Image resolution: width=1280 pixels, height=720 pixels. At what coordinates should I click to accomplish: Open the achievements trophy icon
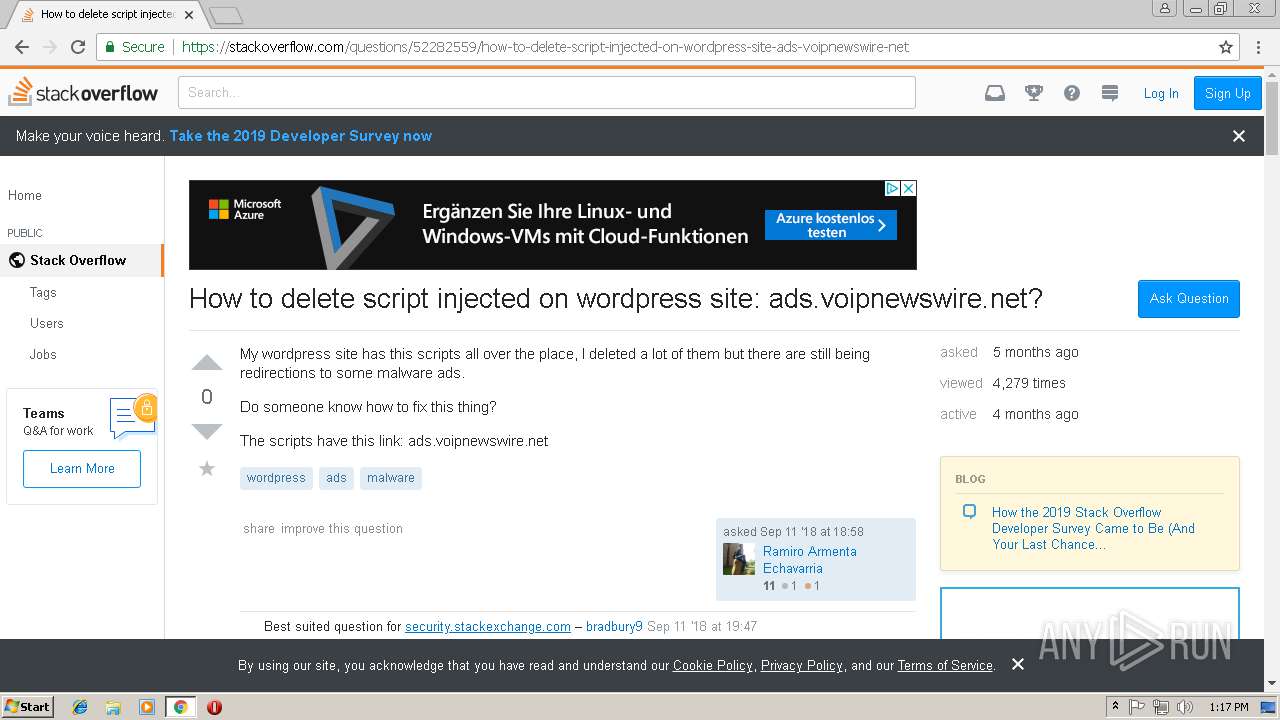pyautogui.click(x=1034, y=93)
